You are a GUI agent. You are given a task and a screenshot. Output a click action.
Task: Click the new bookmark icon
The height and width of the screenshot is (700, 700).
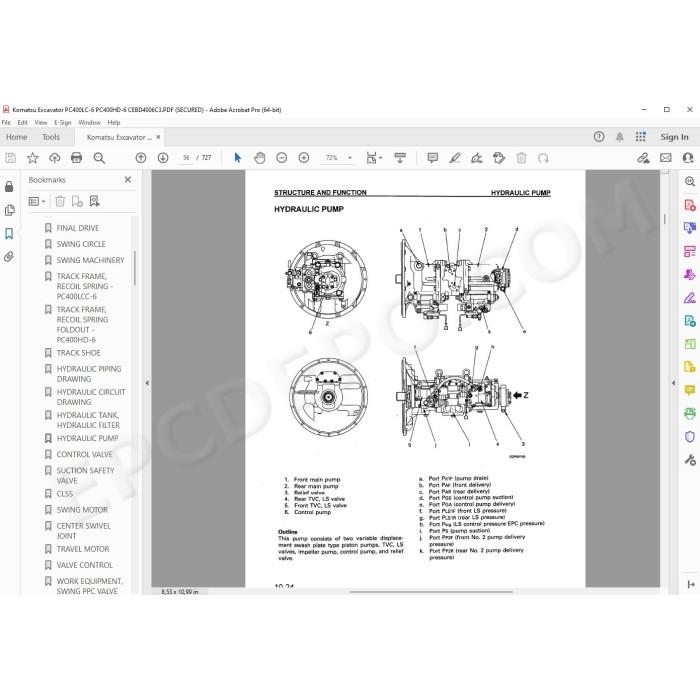[x=77, y=201]
